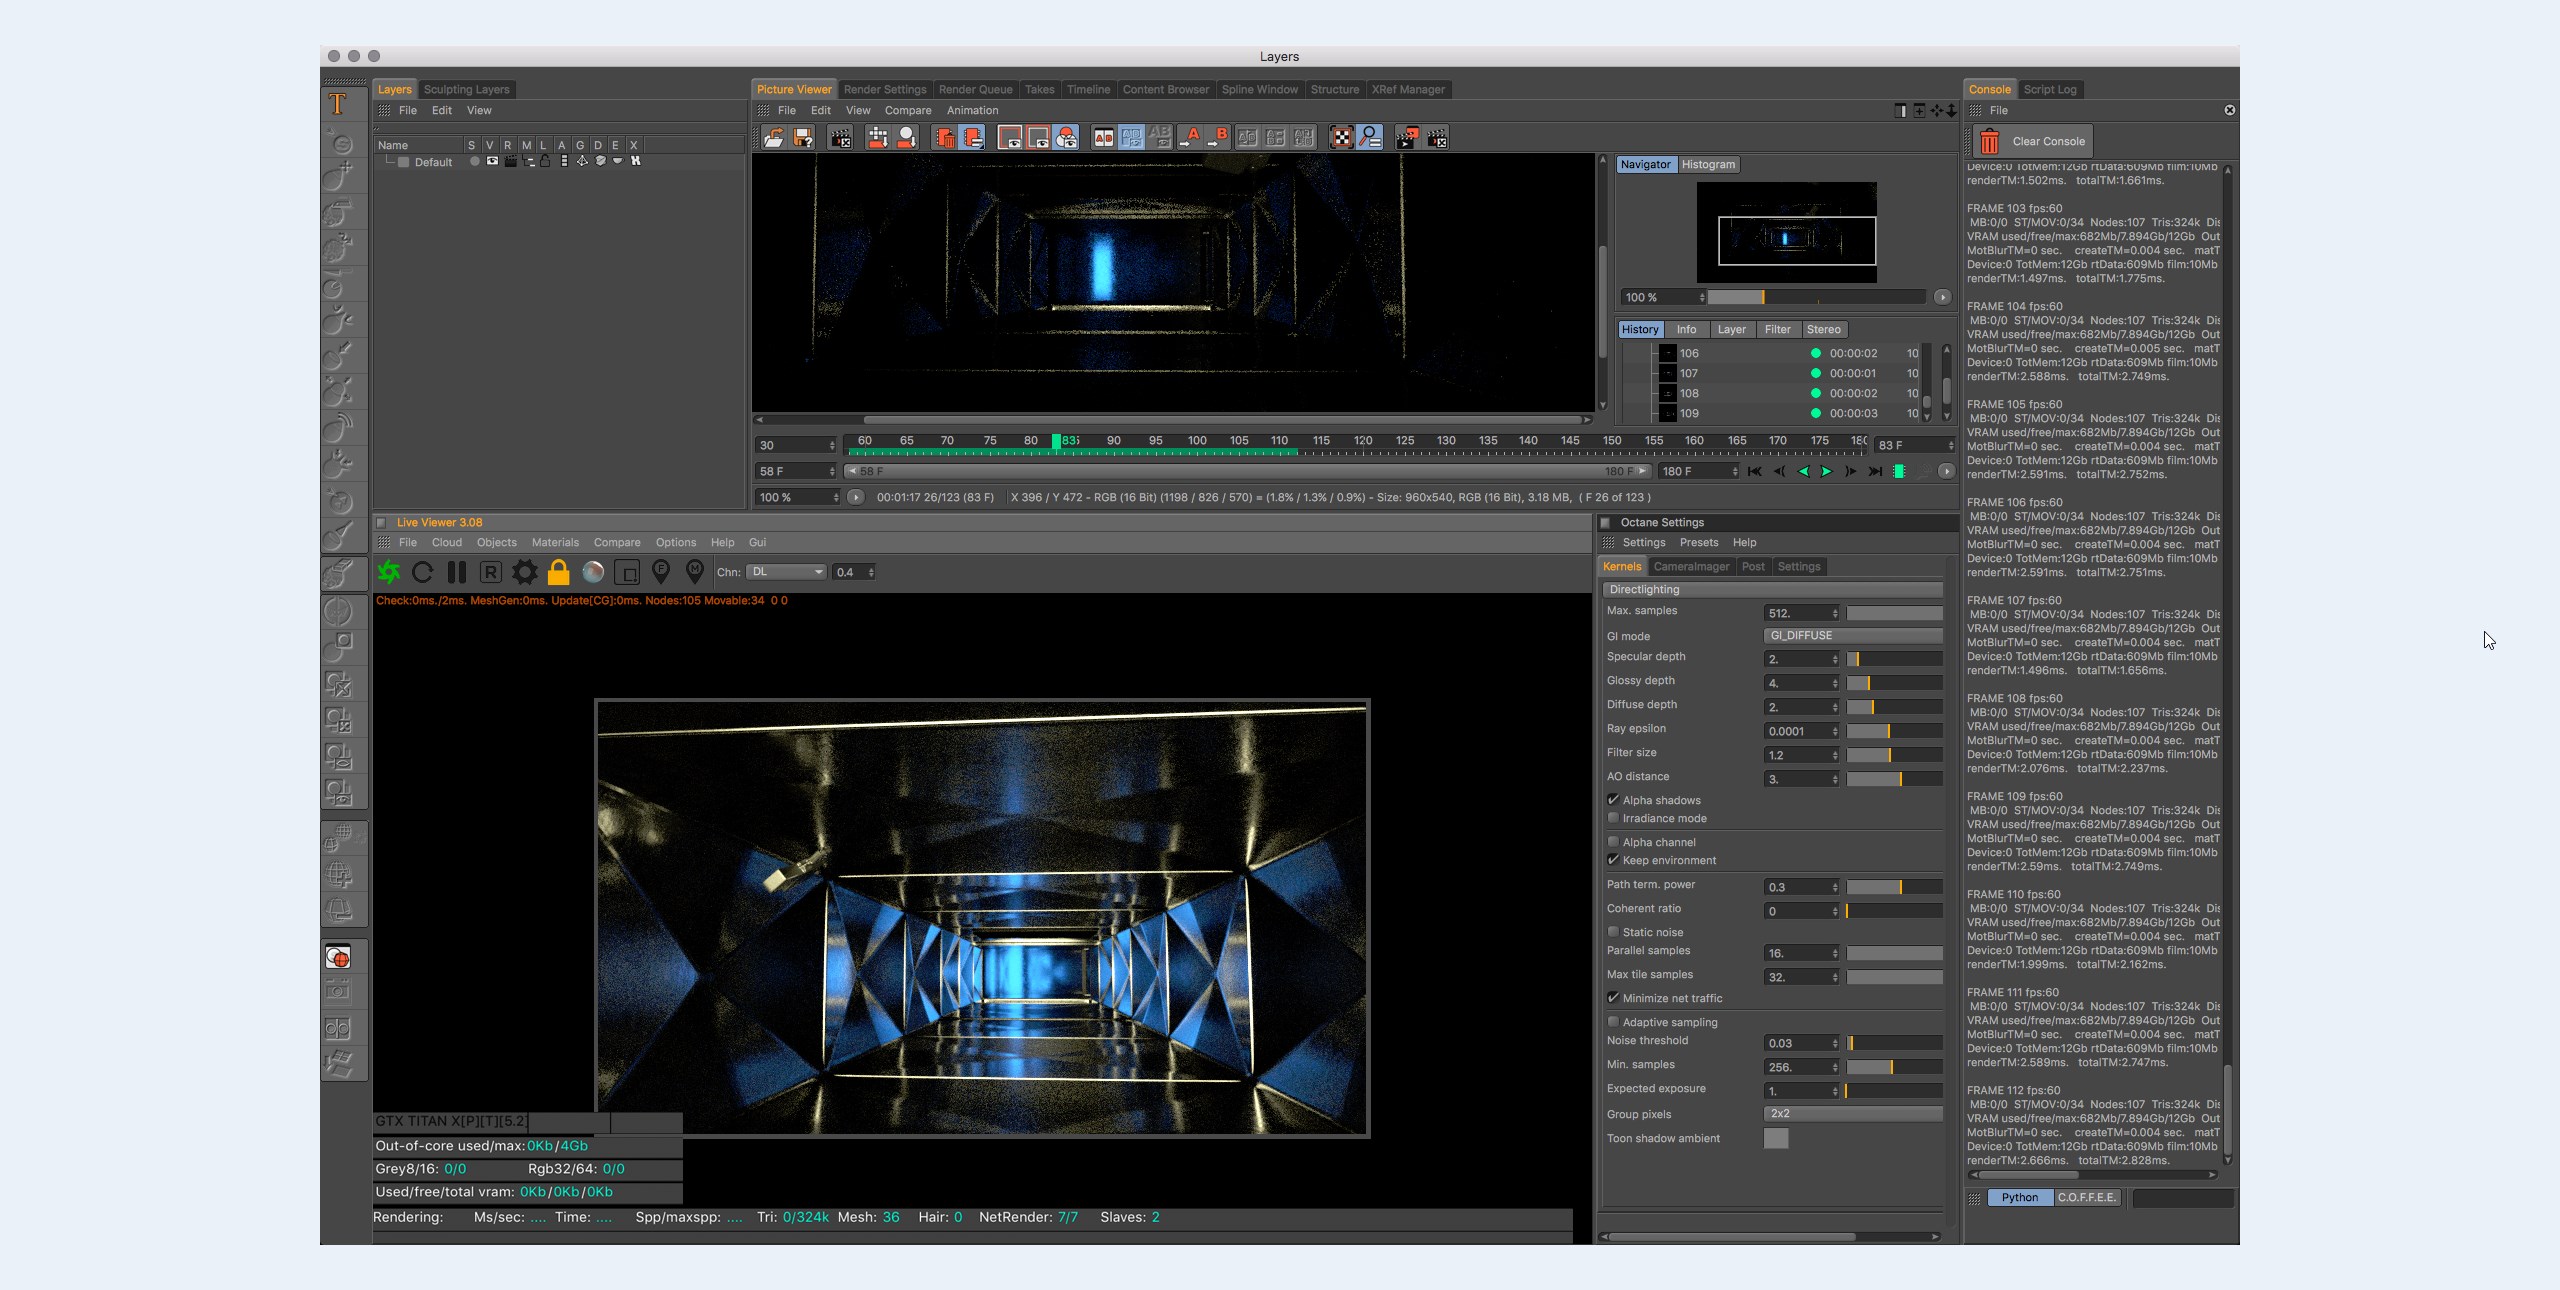2560x1290 pixels.
Task: Click the Clear Console button
Action: 2032,141
